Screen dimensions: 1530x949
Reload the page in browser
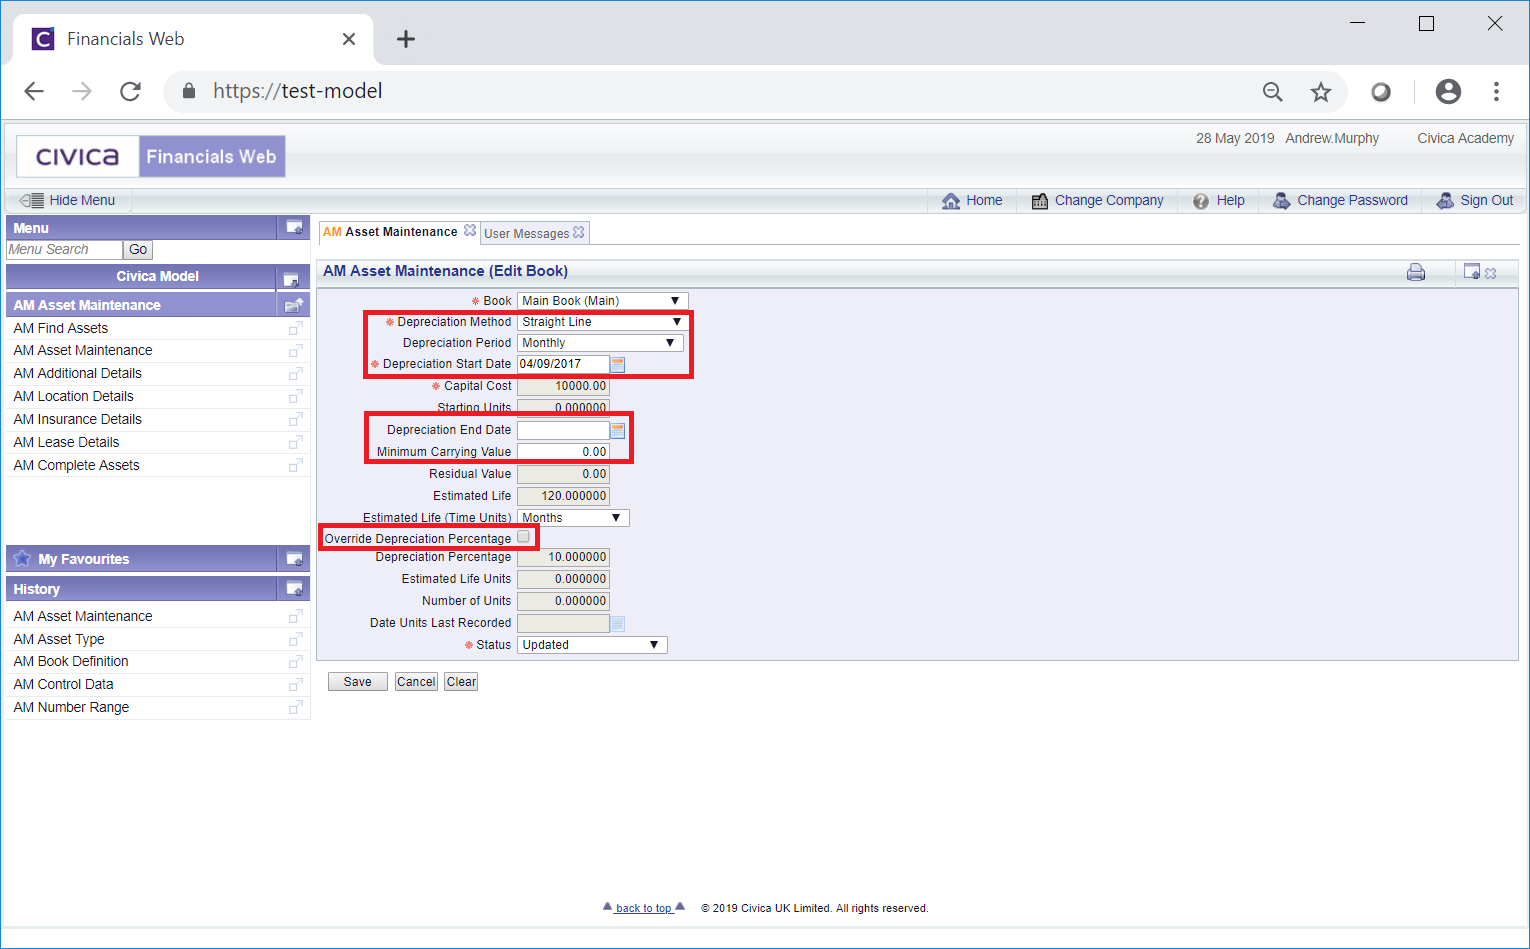[x=130, y=91]
